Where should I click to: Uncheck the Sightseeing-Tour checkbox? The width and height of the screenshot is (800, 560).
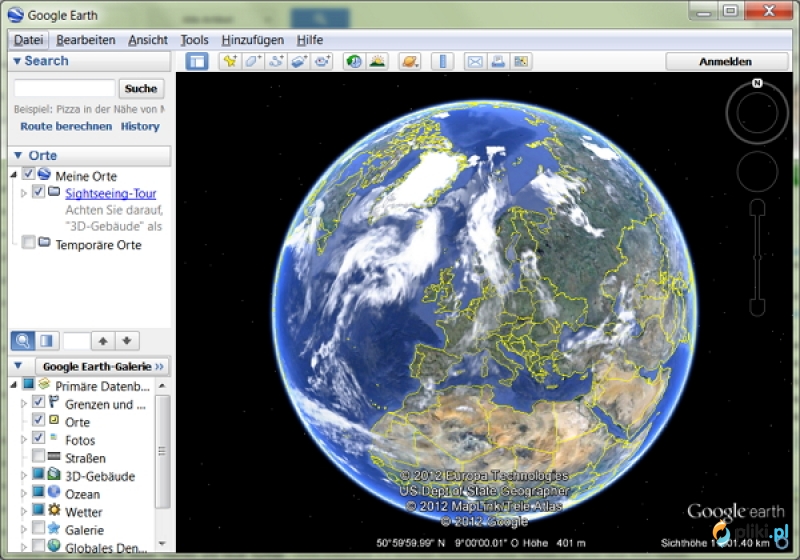coord(38,191)
